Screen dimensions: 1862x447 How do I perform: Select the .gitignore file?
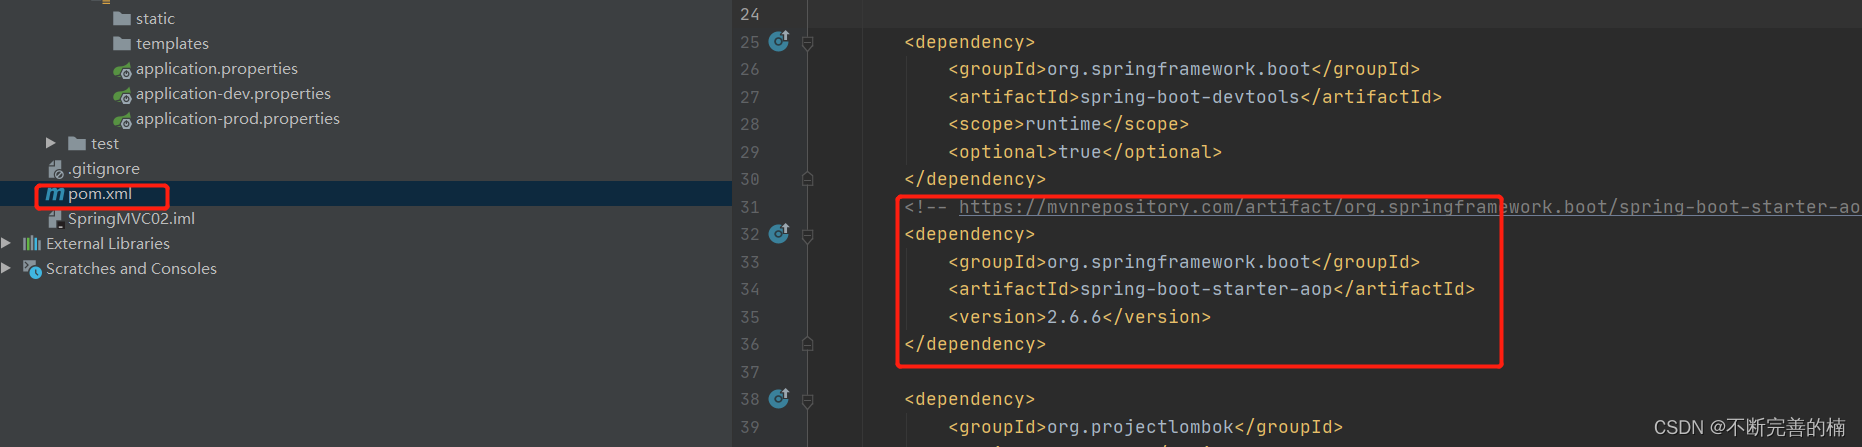(104, 169)
